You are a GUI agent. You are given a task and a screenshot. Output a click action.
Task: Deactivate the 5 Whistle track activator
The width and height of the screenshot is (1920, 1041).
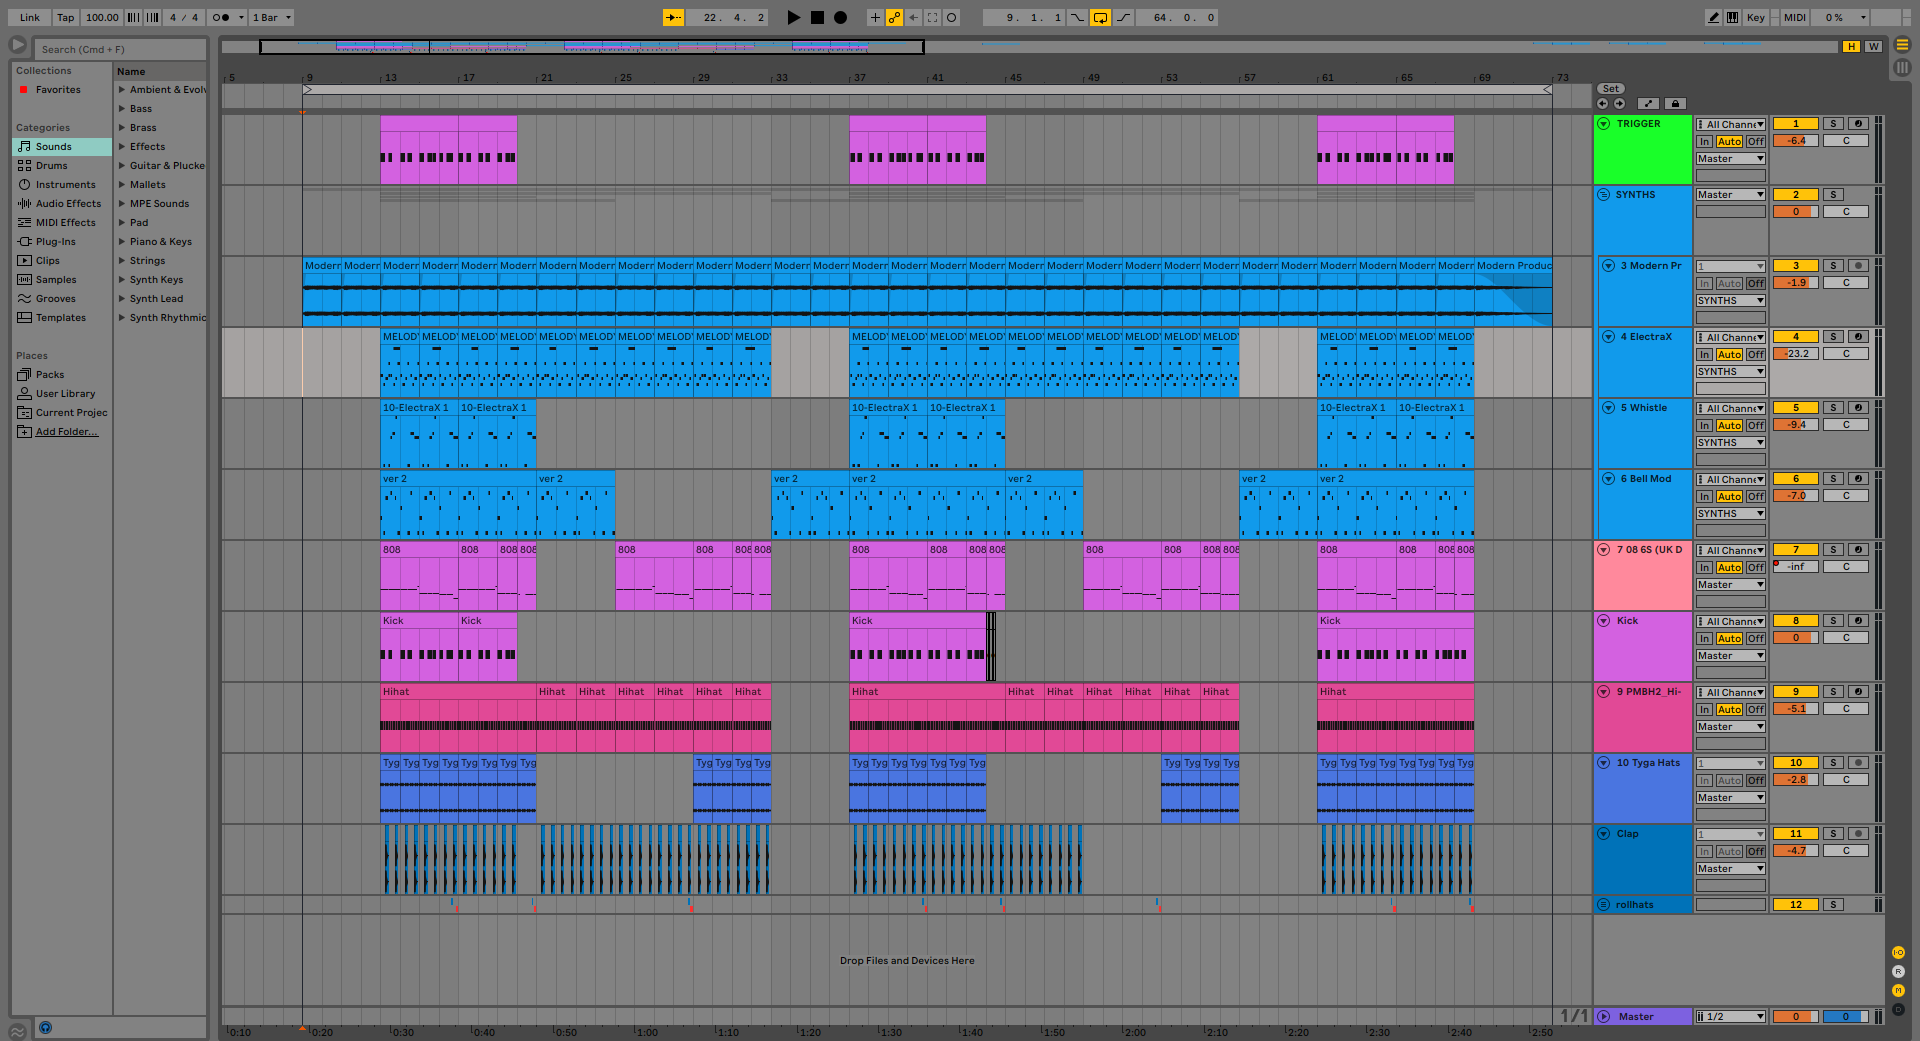[x=1795, y=408]
